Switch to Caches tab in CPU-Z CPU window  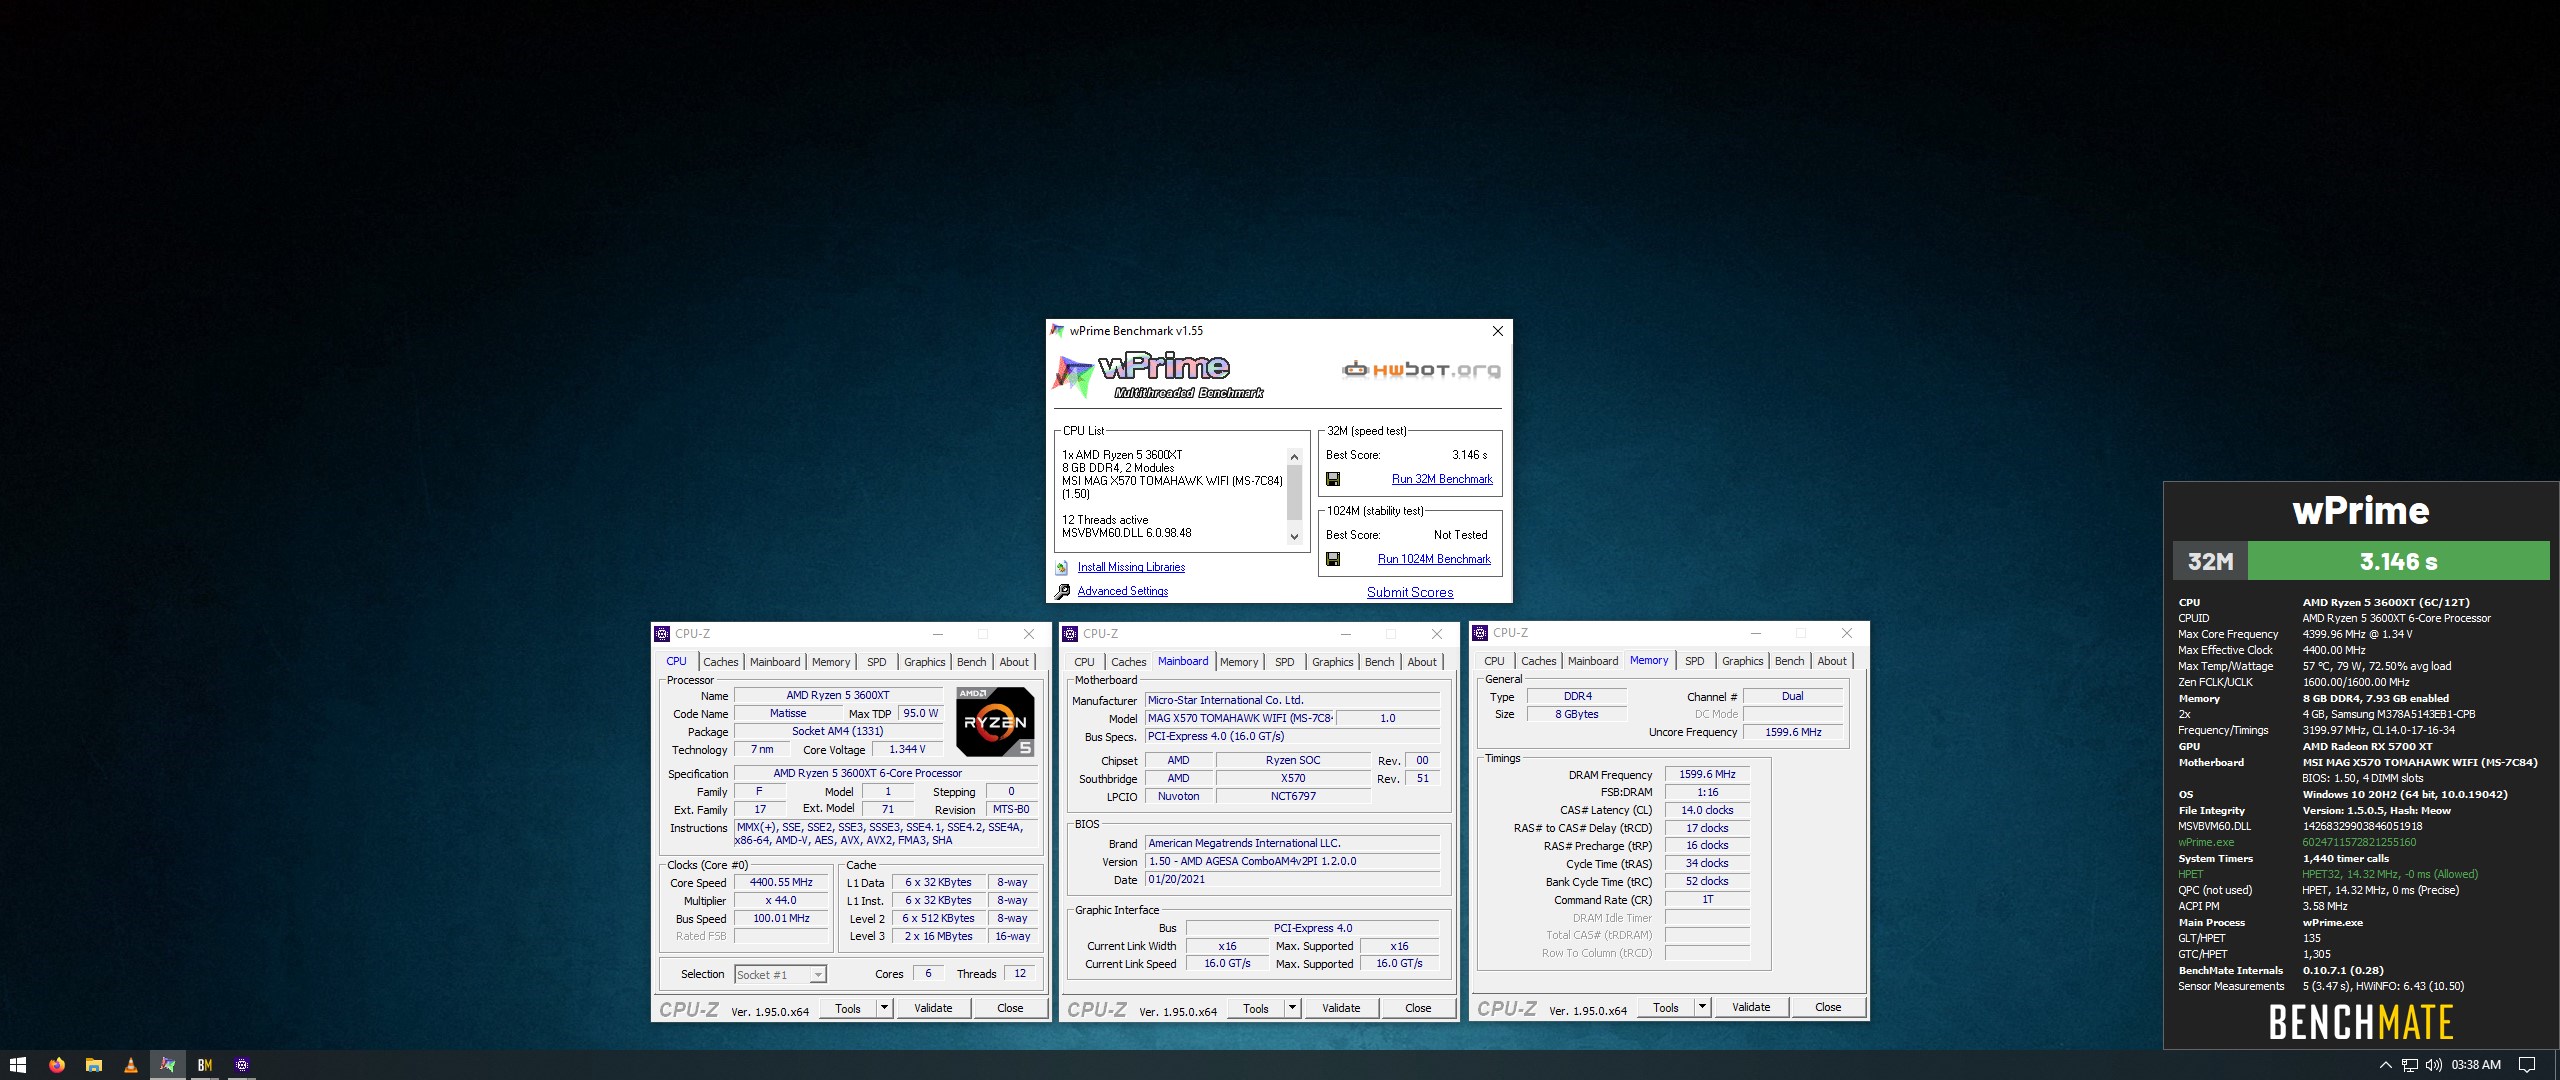point(720,662)
